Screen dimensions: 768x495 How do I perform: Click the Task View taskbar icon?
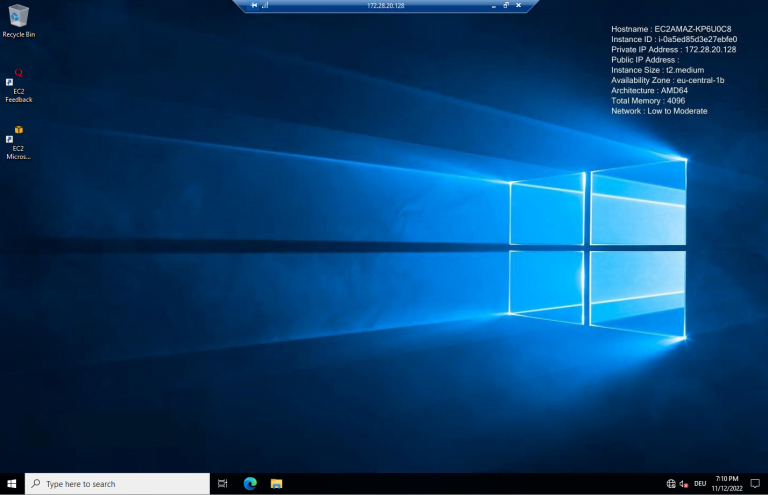click(222, 484)
